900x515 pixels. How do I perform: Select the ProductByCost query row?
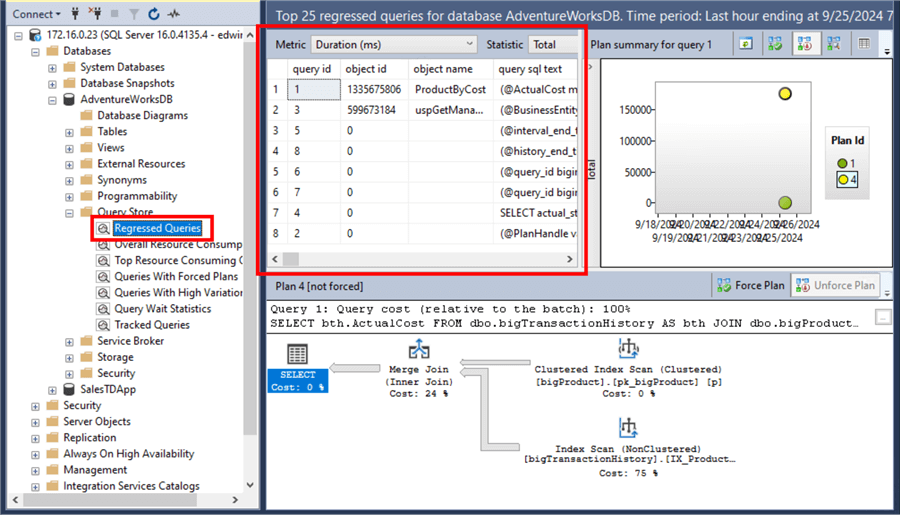pos(424,90)
